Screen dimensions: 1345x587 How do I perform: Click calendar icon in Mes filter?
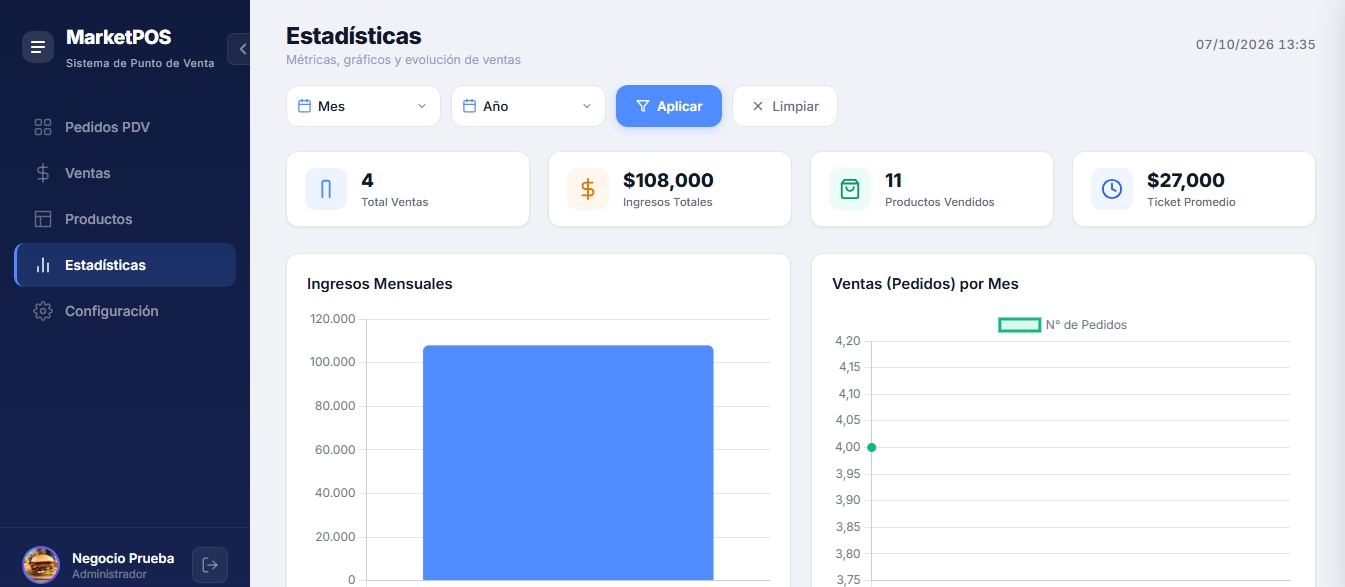[x=304, y=106]
